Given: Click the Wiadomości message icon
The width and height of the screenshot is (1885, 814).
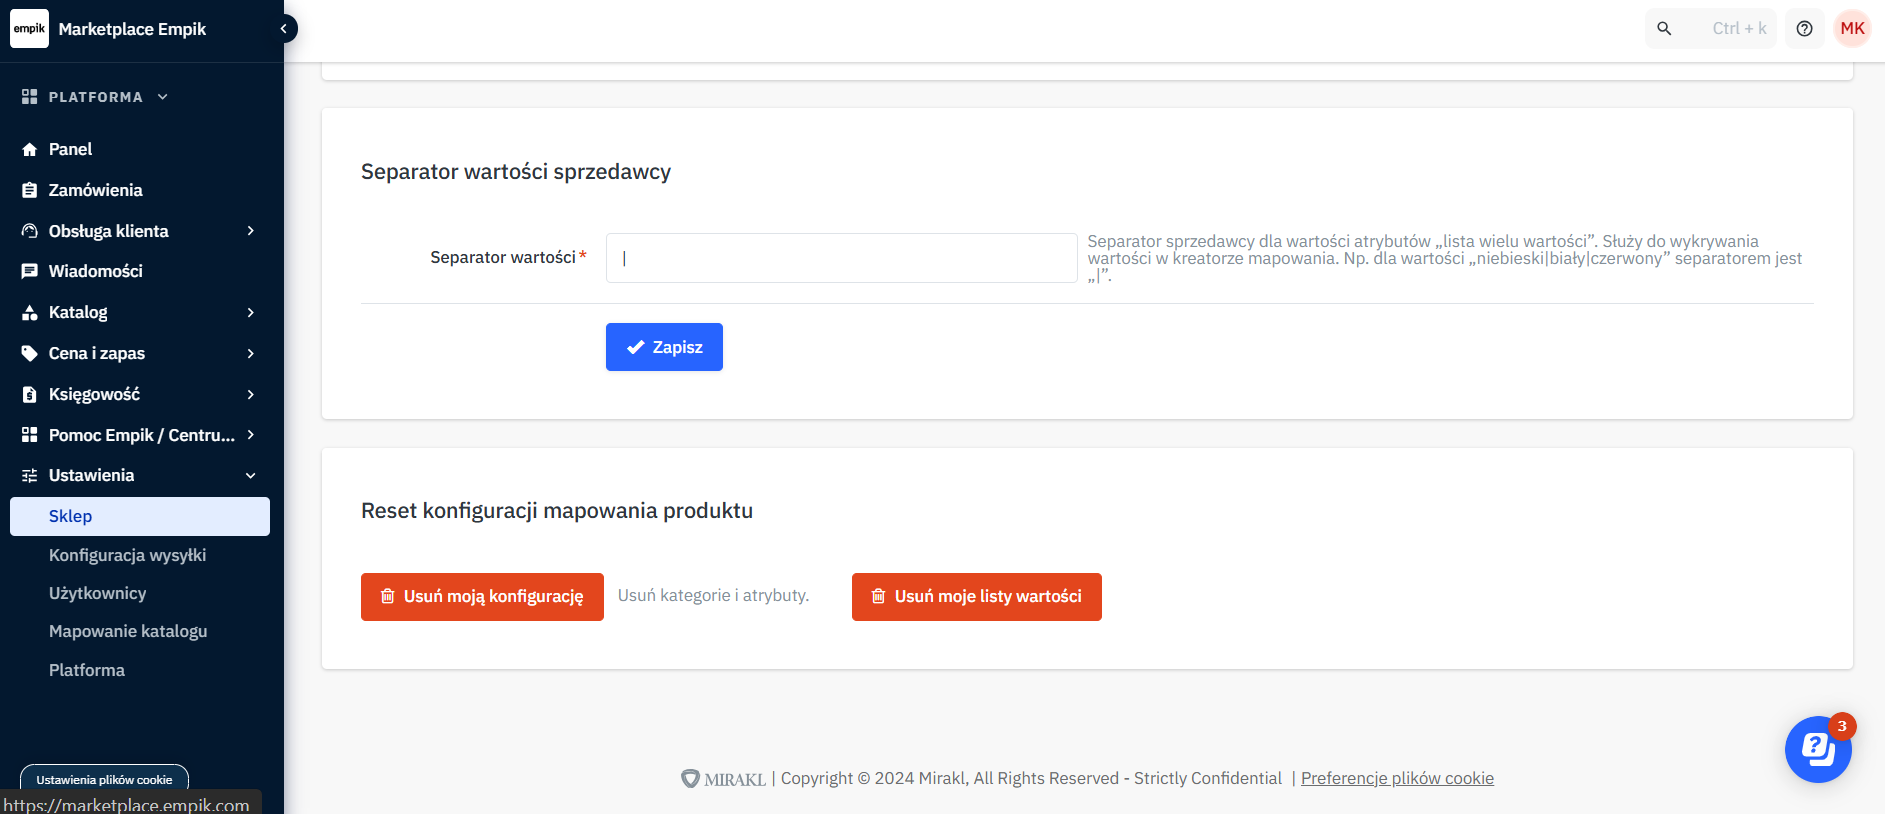Looking at the screenshot, I should click(x=29, y=271).
